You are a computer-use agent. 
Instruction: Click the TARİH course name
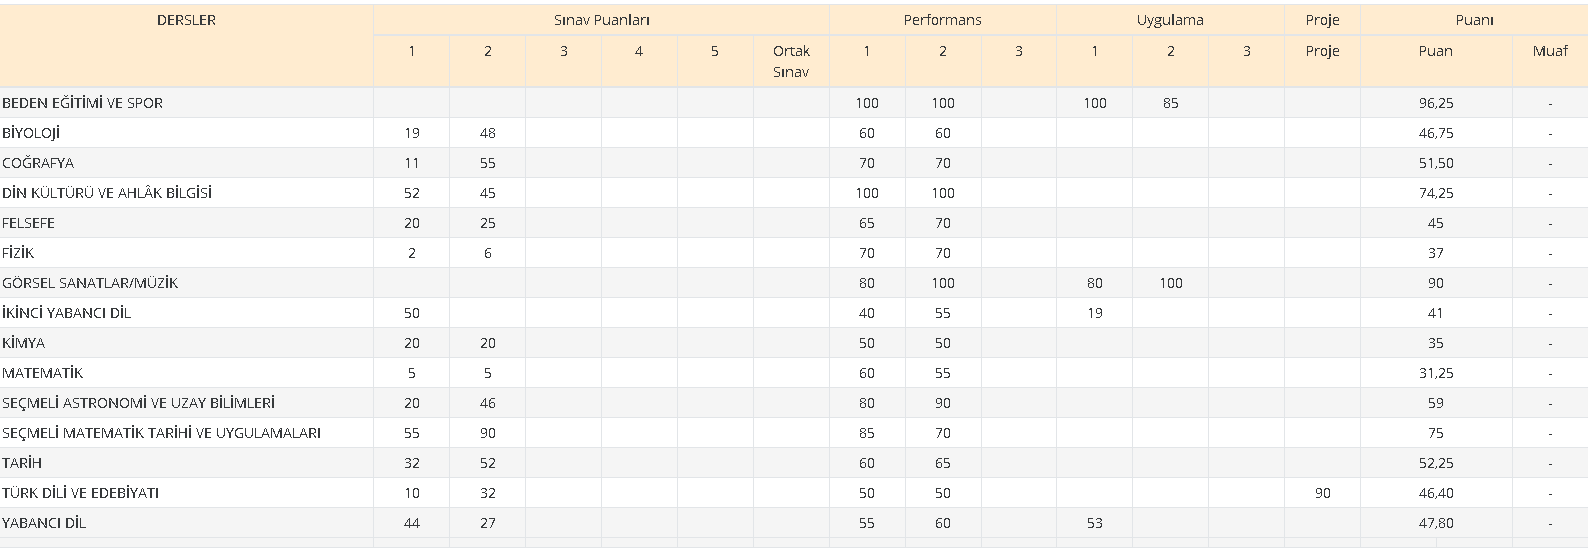[22, 463]
